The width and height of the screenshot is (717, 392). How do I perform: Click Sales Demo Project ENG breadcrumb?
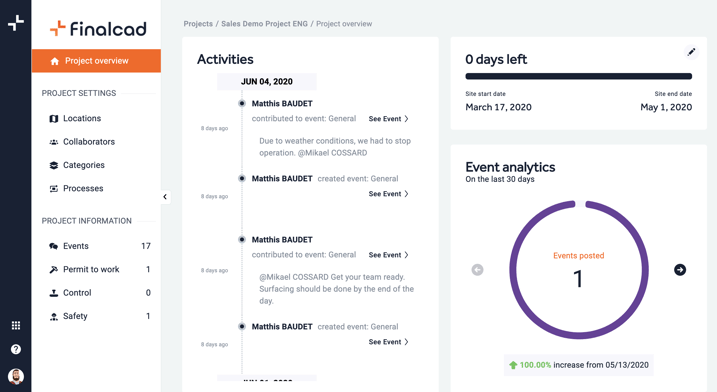pos(264,24)
